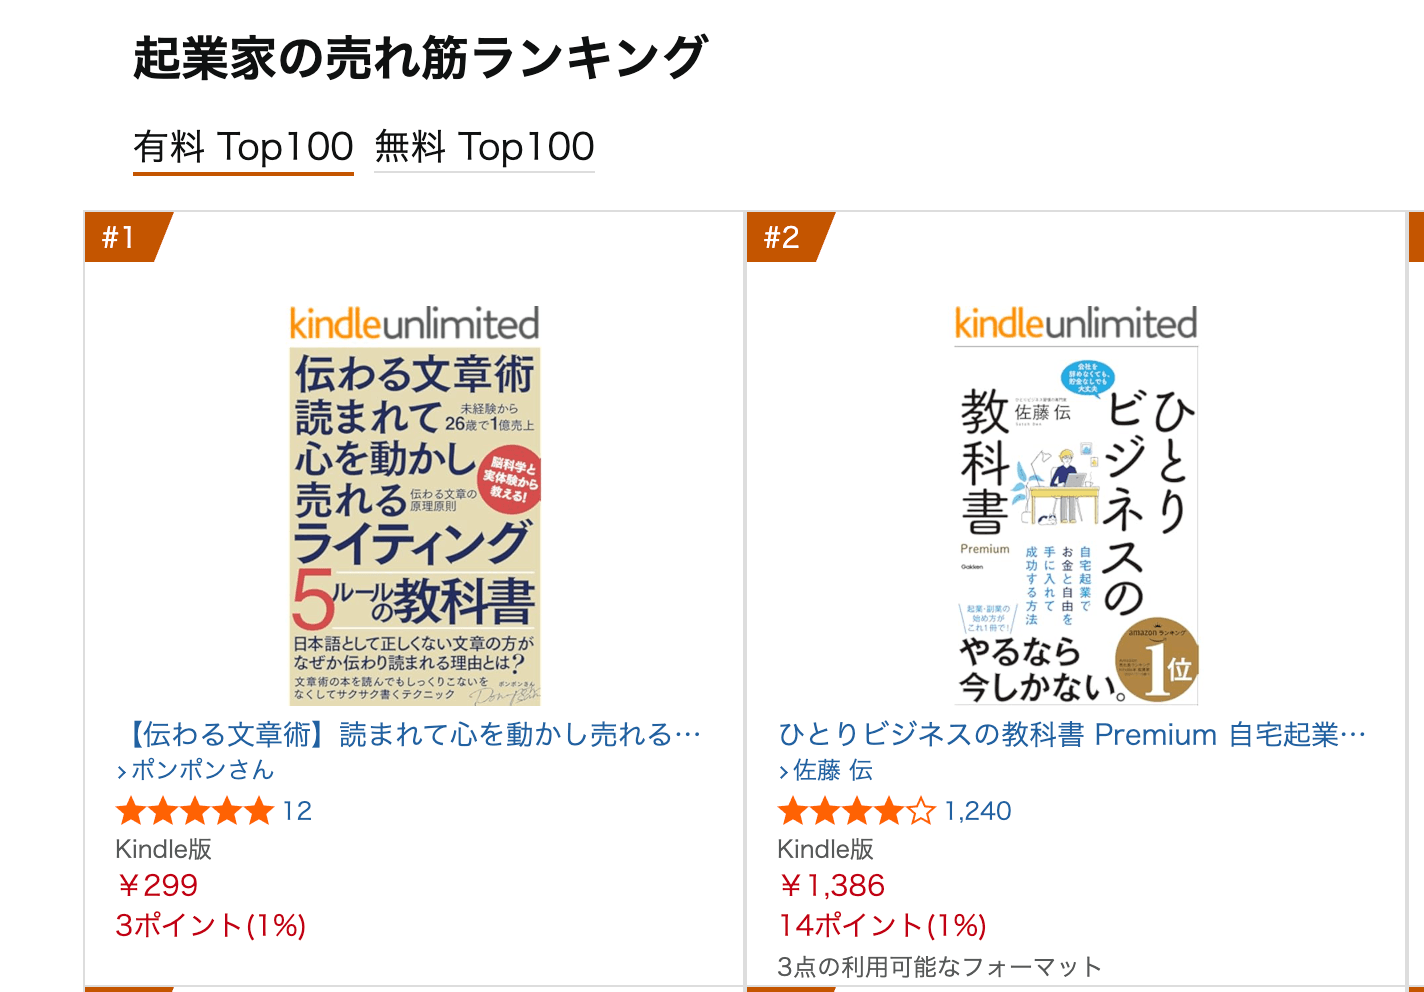Click the four-star rating of book #2

856,811
